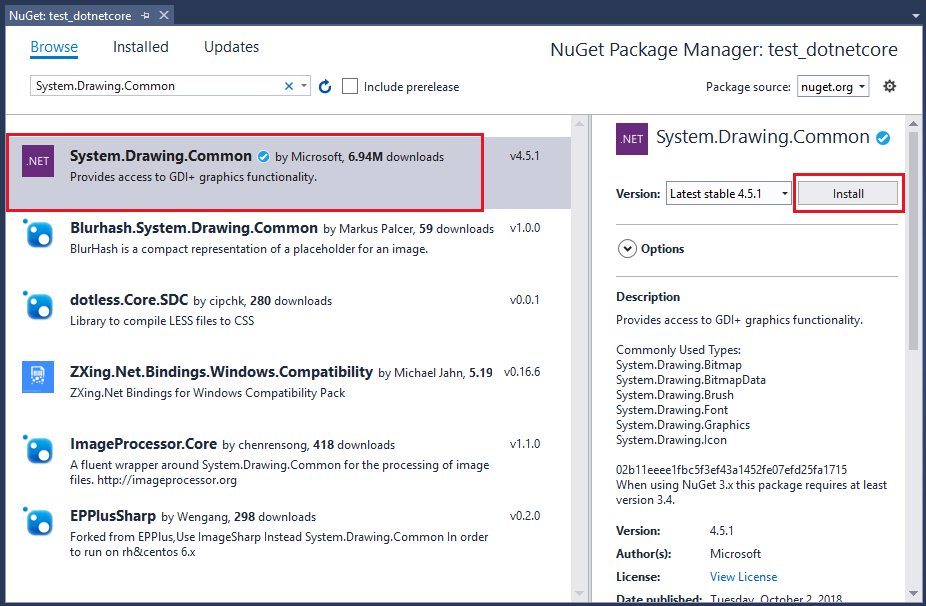926x606 pixels.
Task: Clear search text with the X icon
Action: point(290,86)
